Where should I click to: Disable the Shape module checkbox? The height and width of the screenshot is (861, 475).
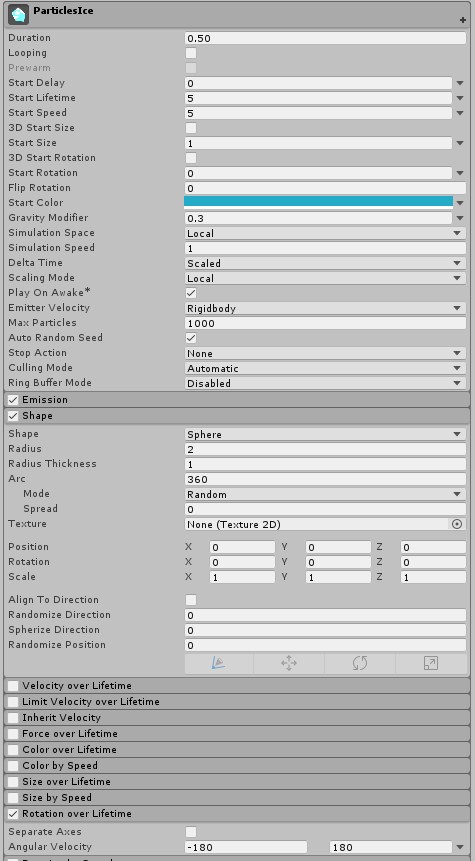point(13,416)
